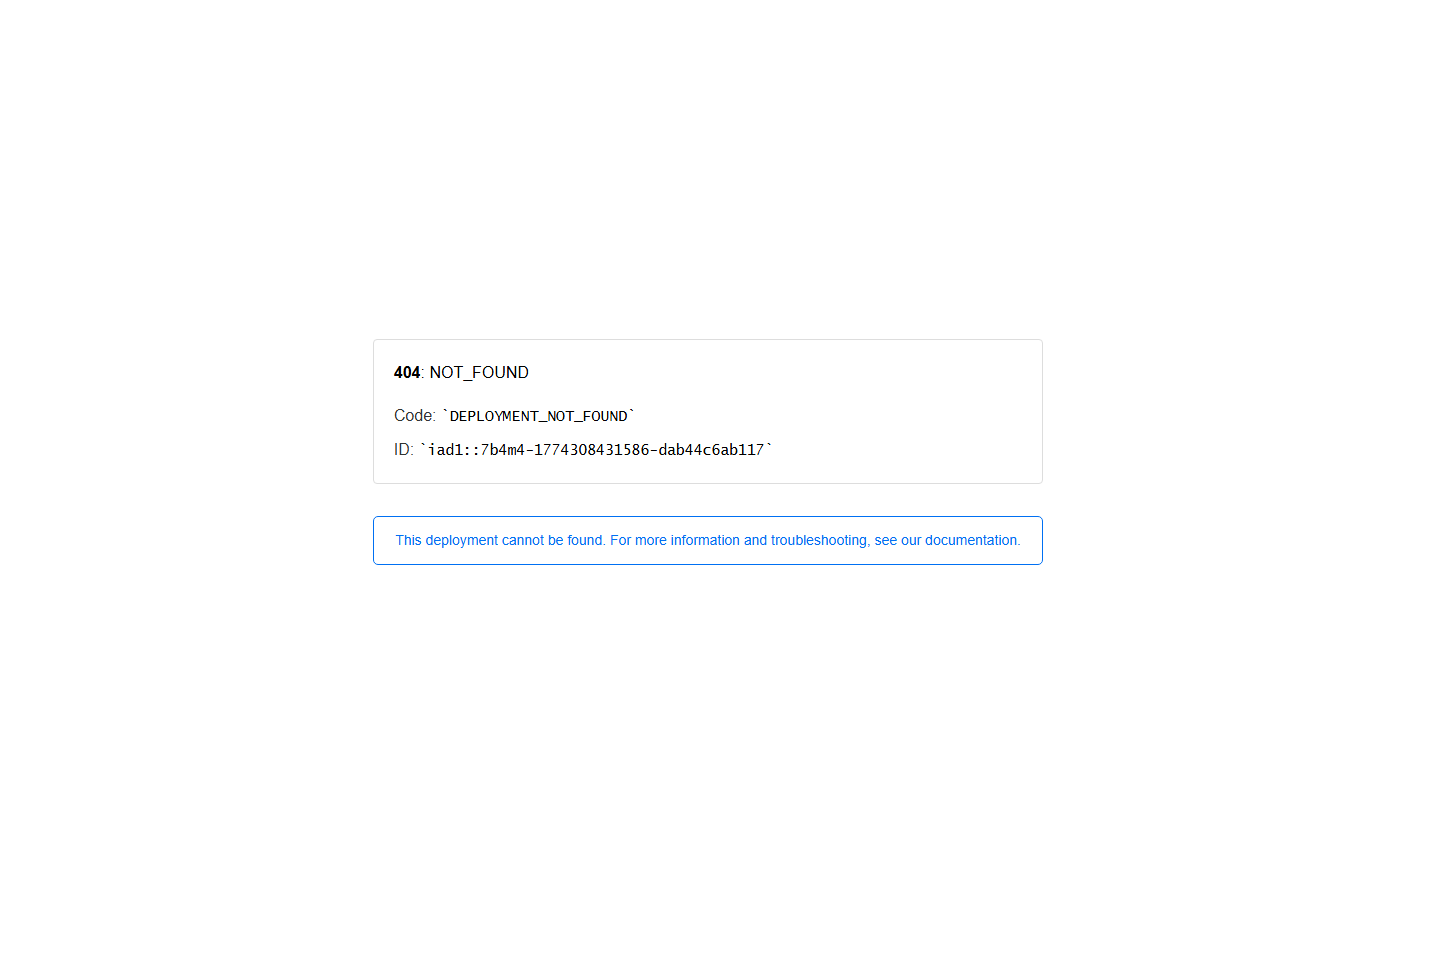
Task: Click the bold '404' status number
Action: click(x=407, y=372)
